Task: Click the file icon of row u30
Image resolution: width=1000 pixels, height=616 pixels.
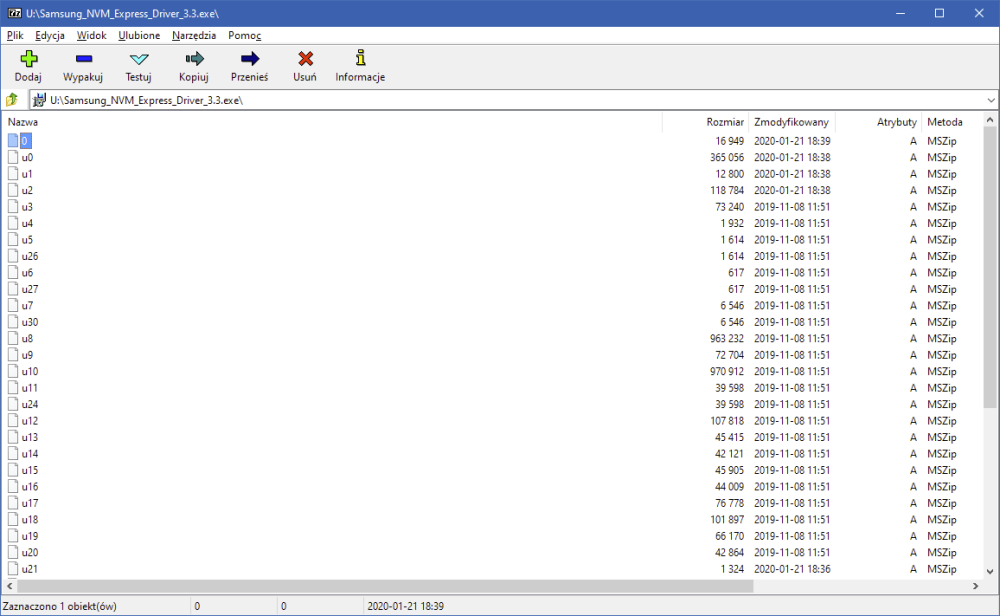Action: [13, 322]
